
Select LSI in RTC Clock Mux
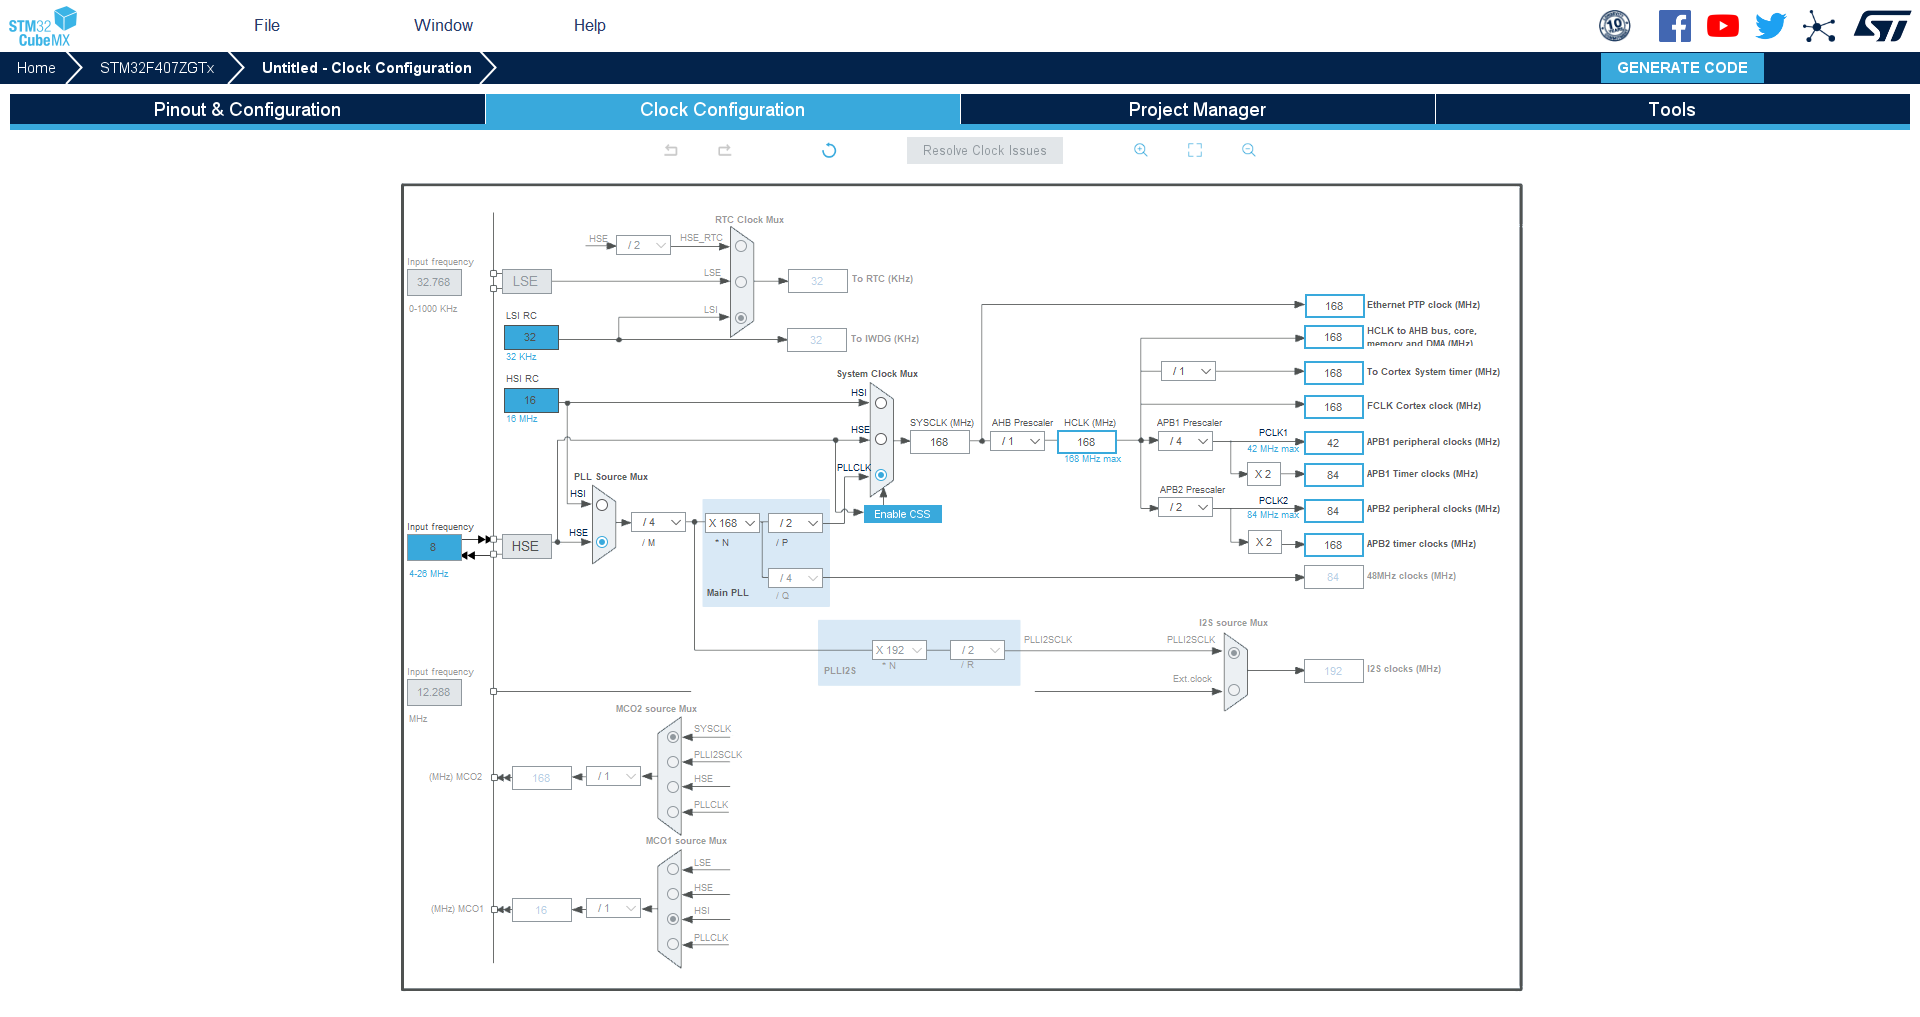(741, 318)
